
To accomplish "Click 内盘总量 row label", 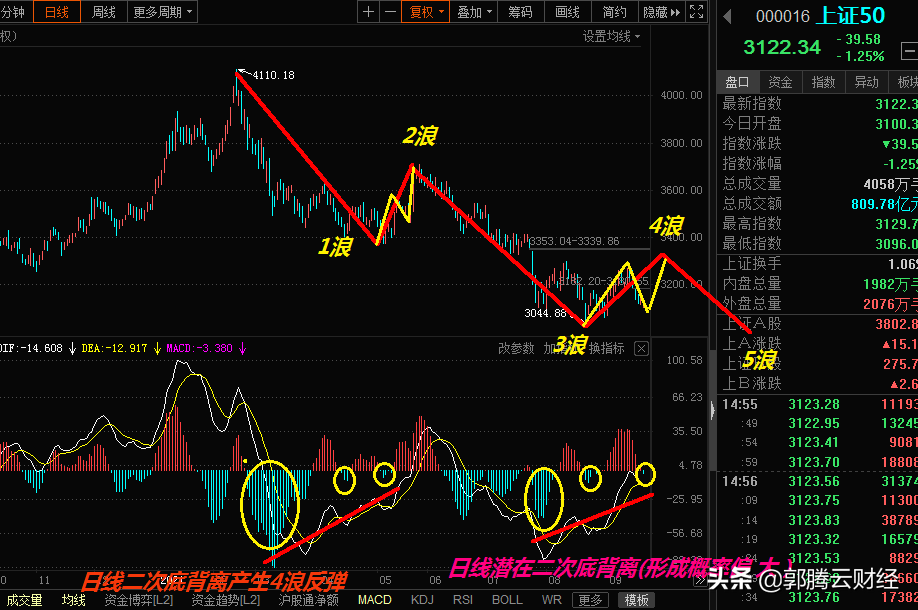I will click(752, 284).
